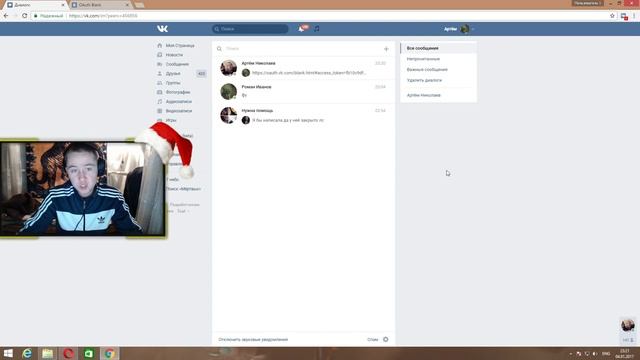Open Windows Start button

tap(8, 353)
